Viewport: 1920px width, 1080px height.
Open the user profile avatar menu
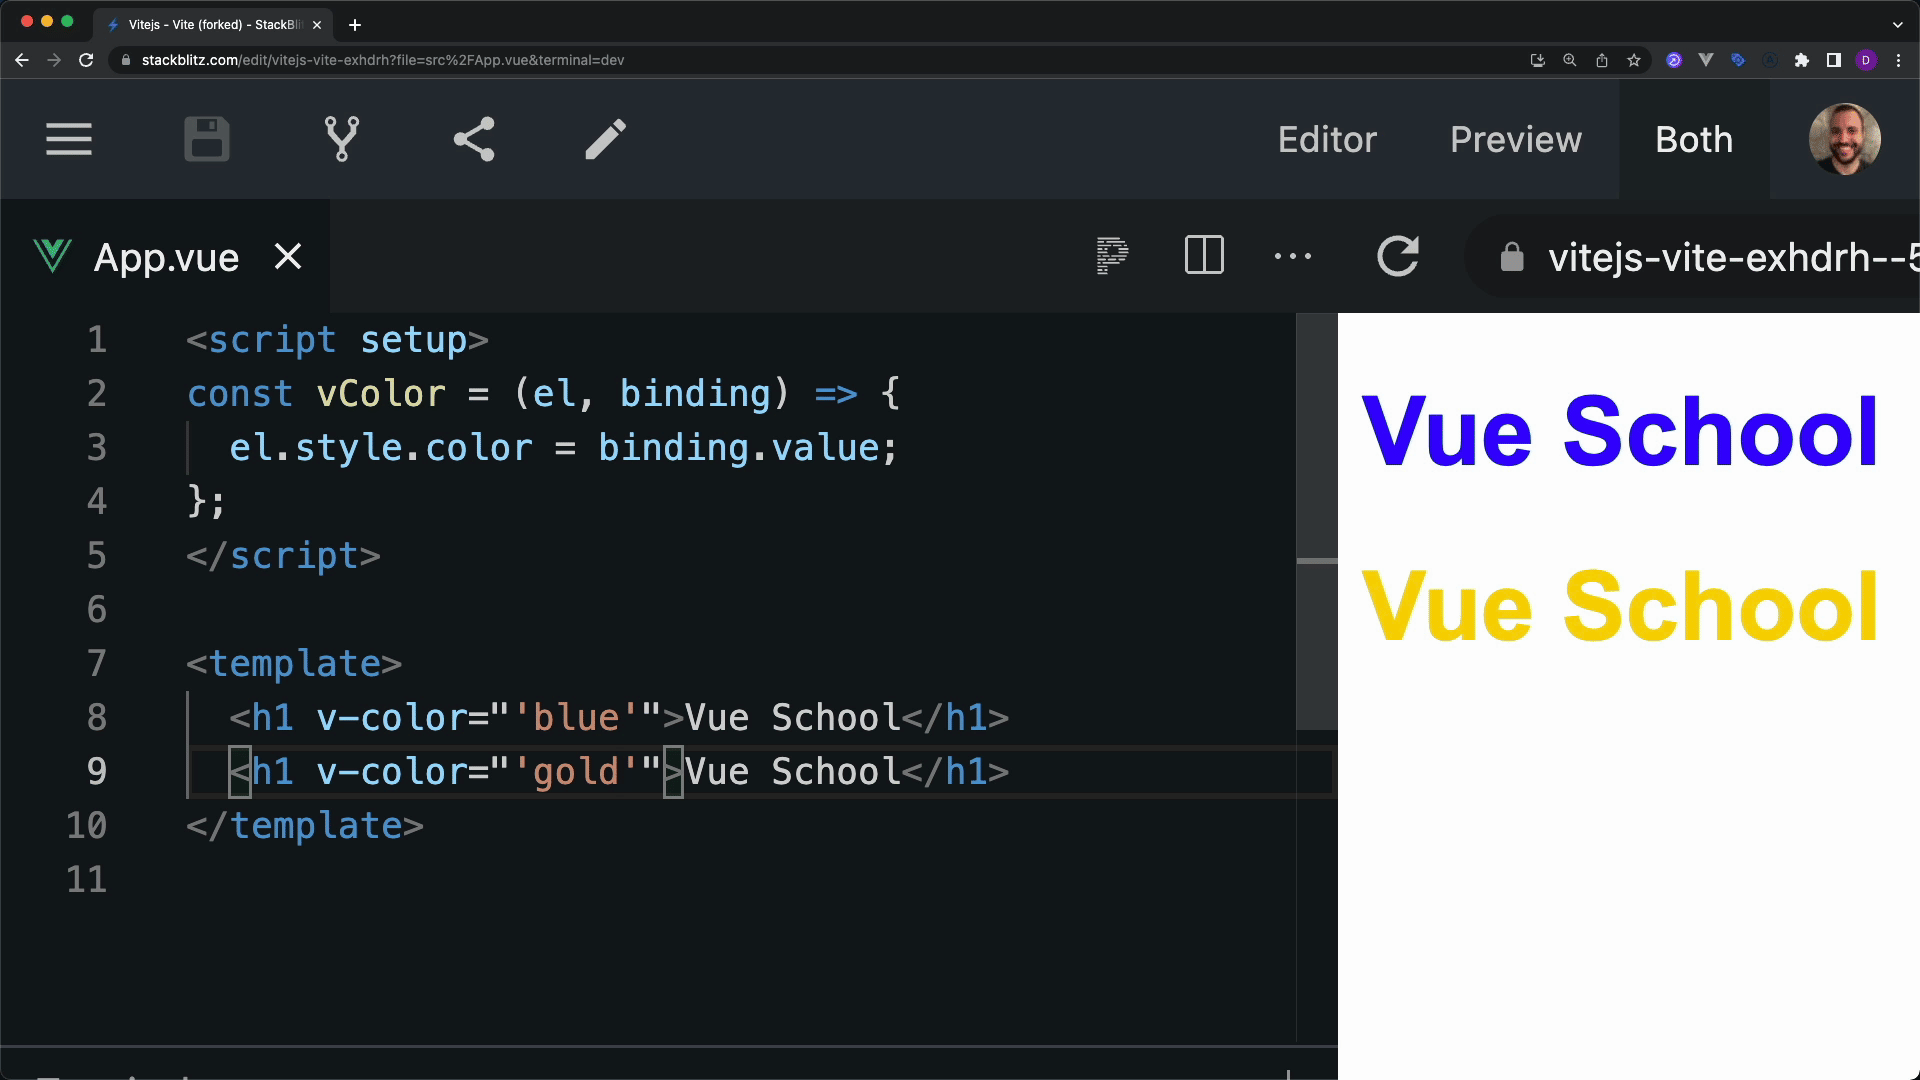pos(1845,139)
